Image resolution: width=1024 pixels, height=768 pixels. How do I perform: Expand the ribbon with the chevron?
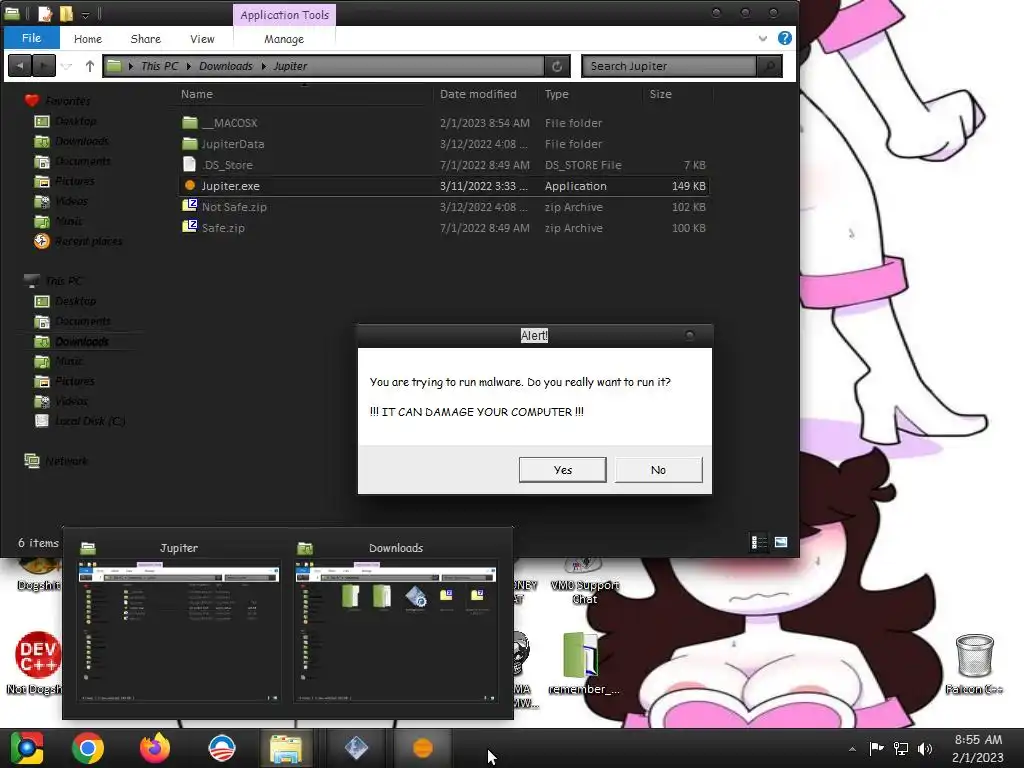pyautogui.click(x=762, y=39)
